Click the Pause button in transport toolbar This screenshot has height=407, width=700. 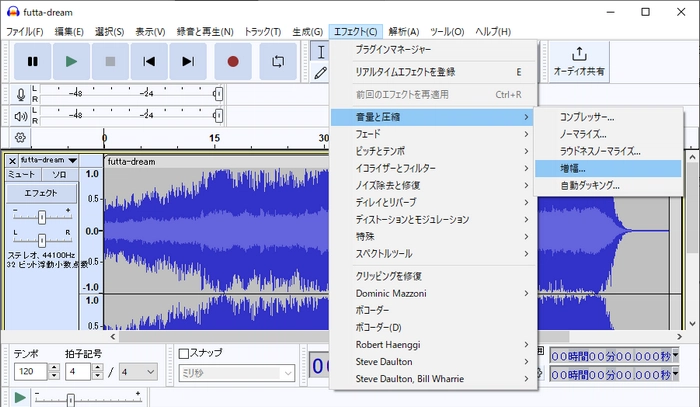click(x=32, y=61)
